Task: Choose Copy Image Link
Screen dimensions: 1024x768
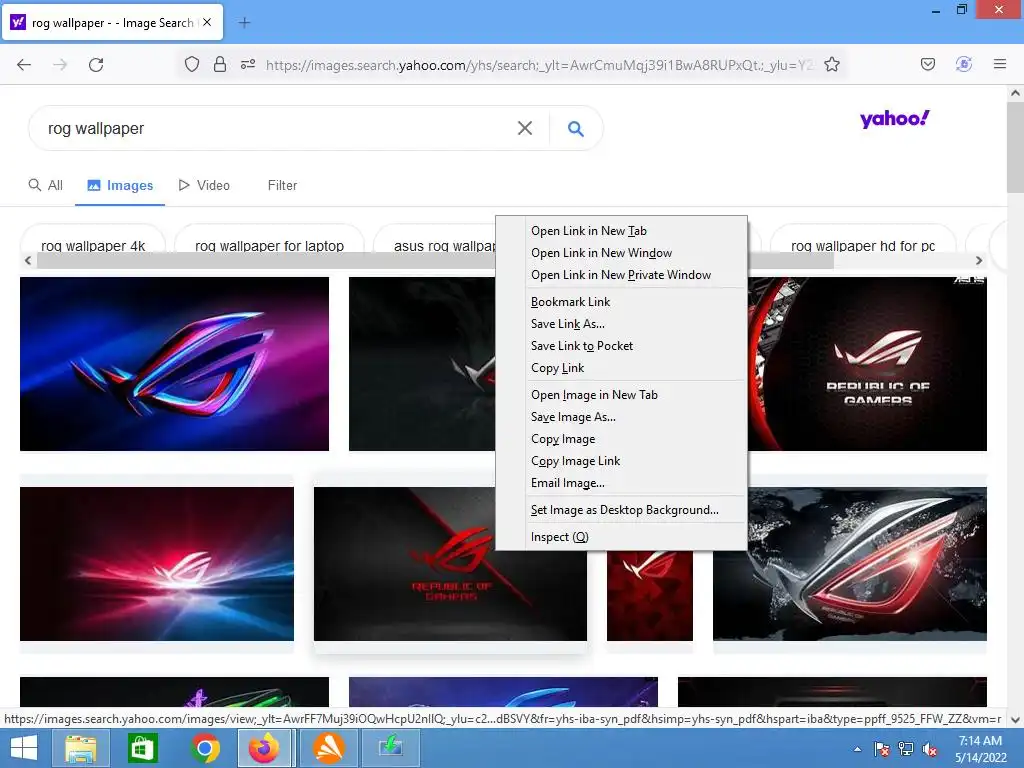Action: point(621,461)
